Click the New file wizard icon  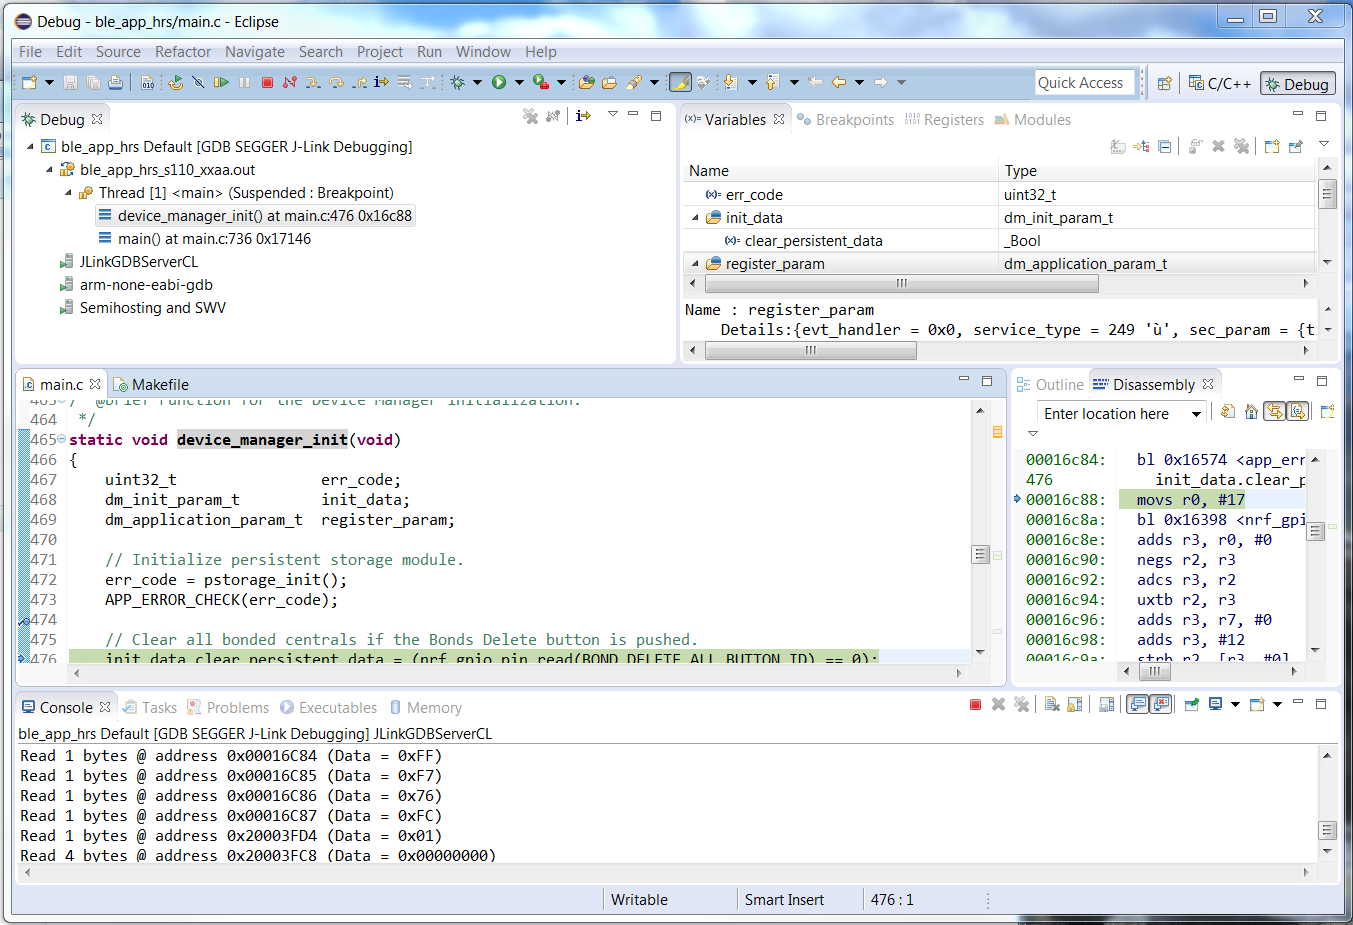click(x=29, y=82)
